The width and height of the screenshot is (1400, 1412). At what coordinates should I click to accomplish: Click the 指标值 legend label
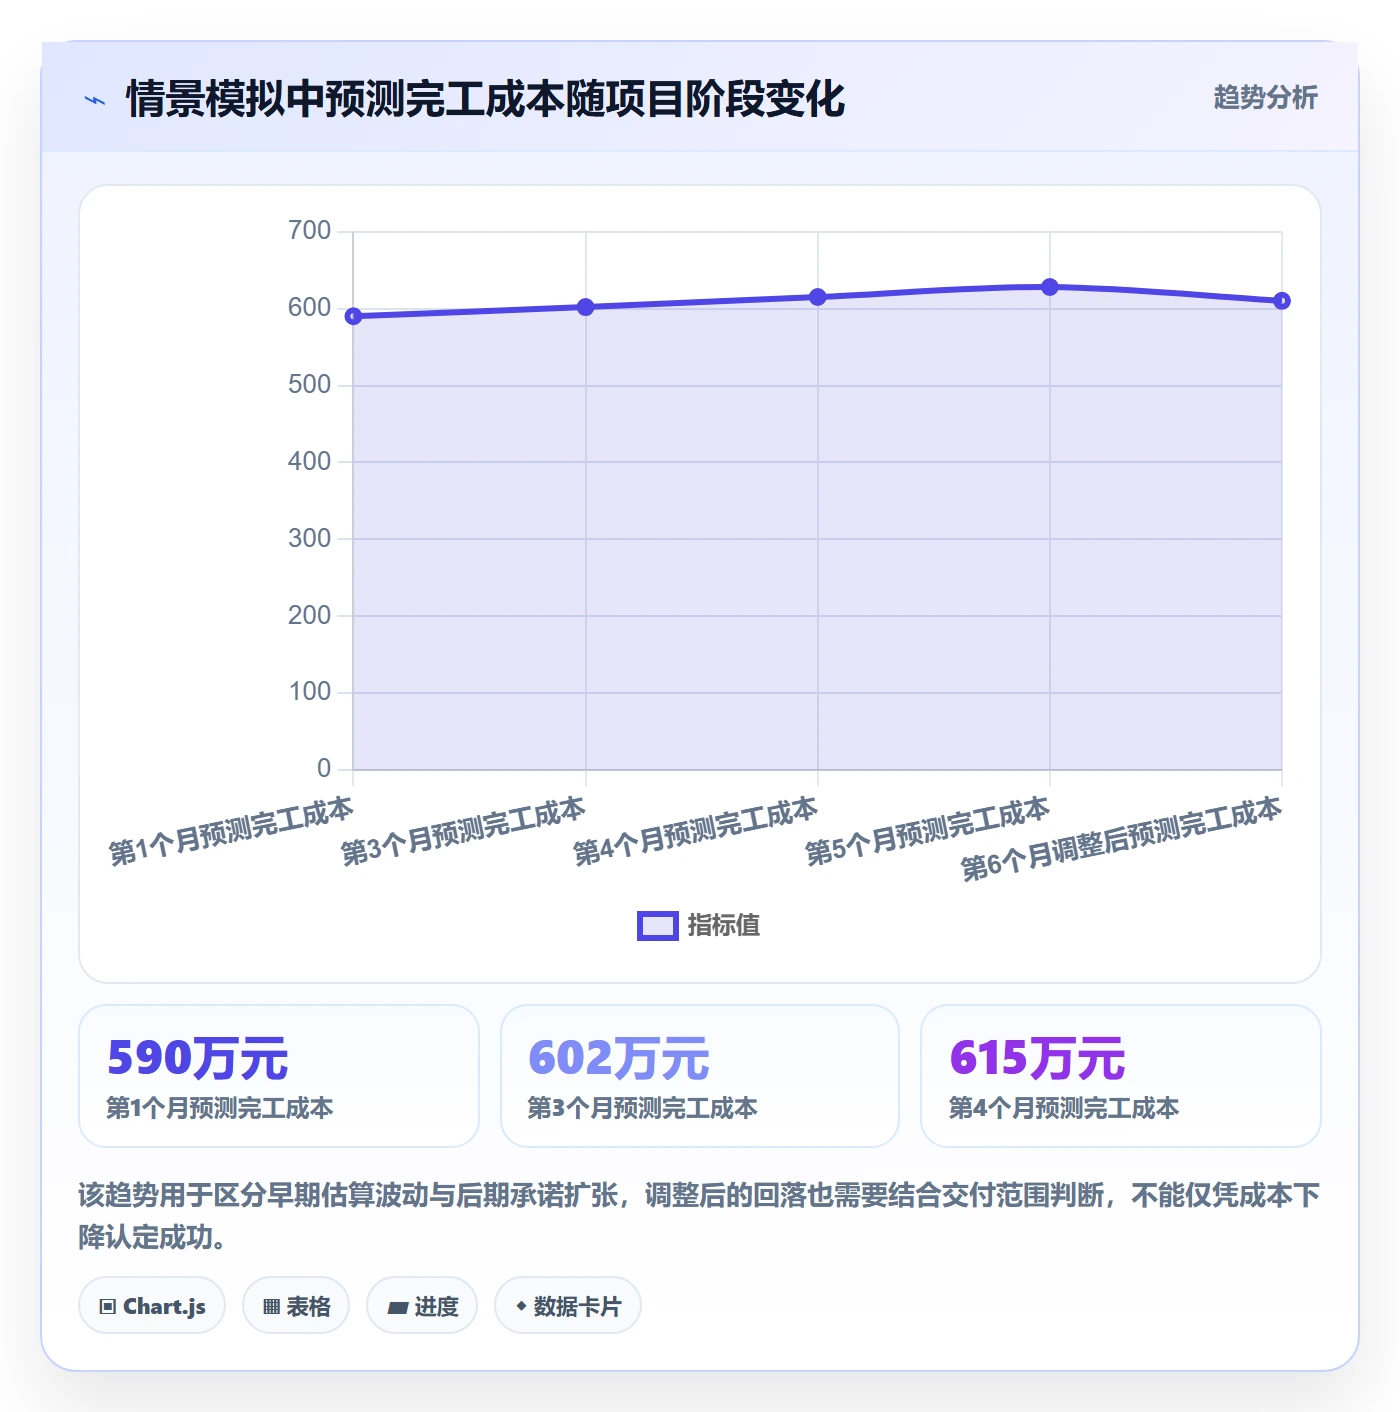724,926
